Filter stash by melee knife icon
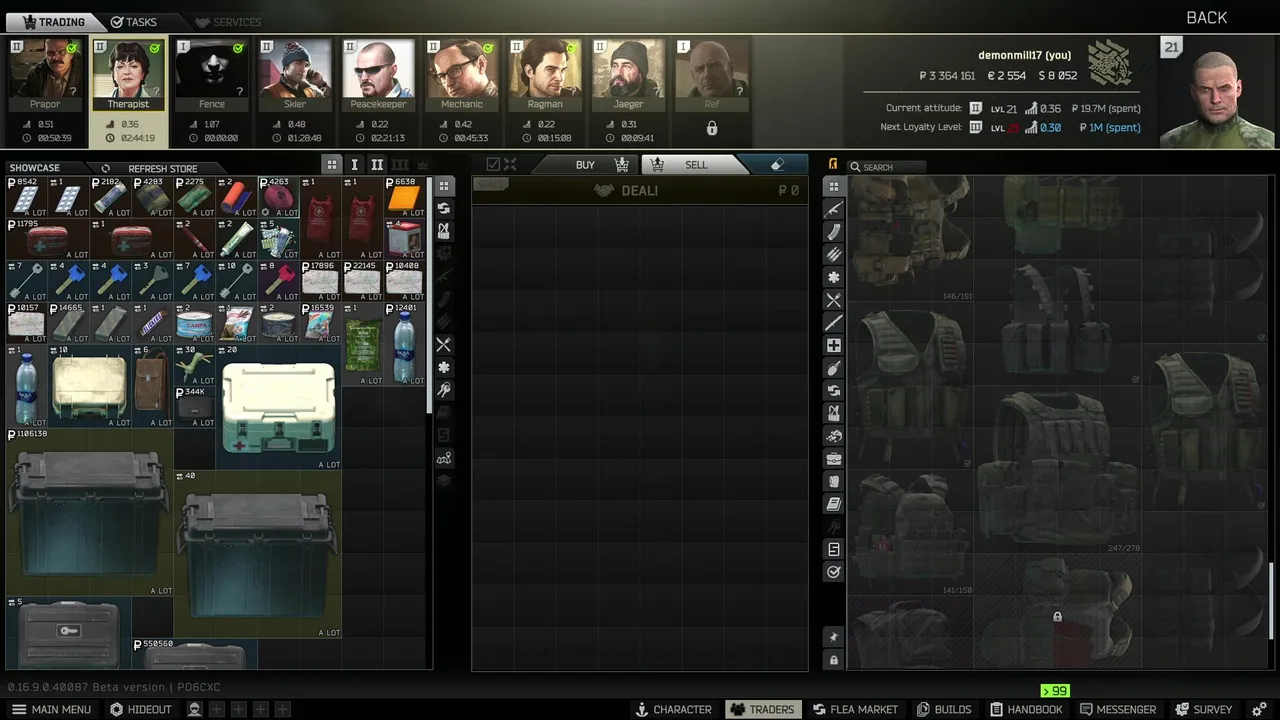1280x720 pixels. [x=834, y=323]
